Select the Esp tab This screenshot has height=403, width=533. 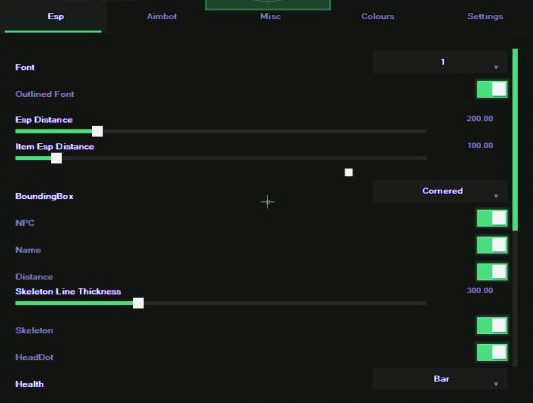tap(55, 16)
